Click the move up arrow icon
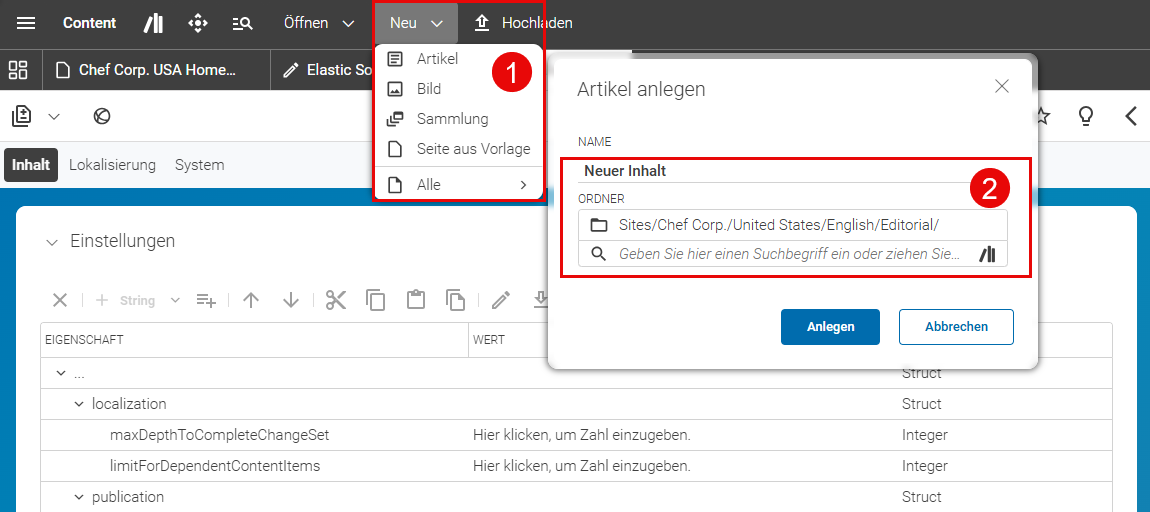This screenshot has width=1150, height=512. (252, 300)
